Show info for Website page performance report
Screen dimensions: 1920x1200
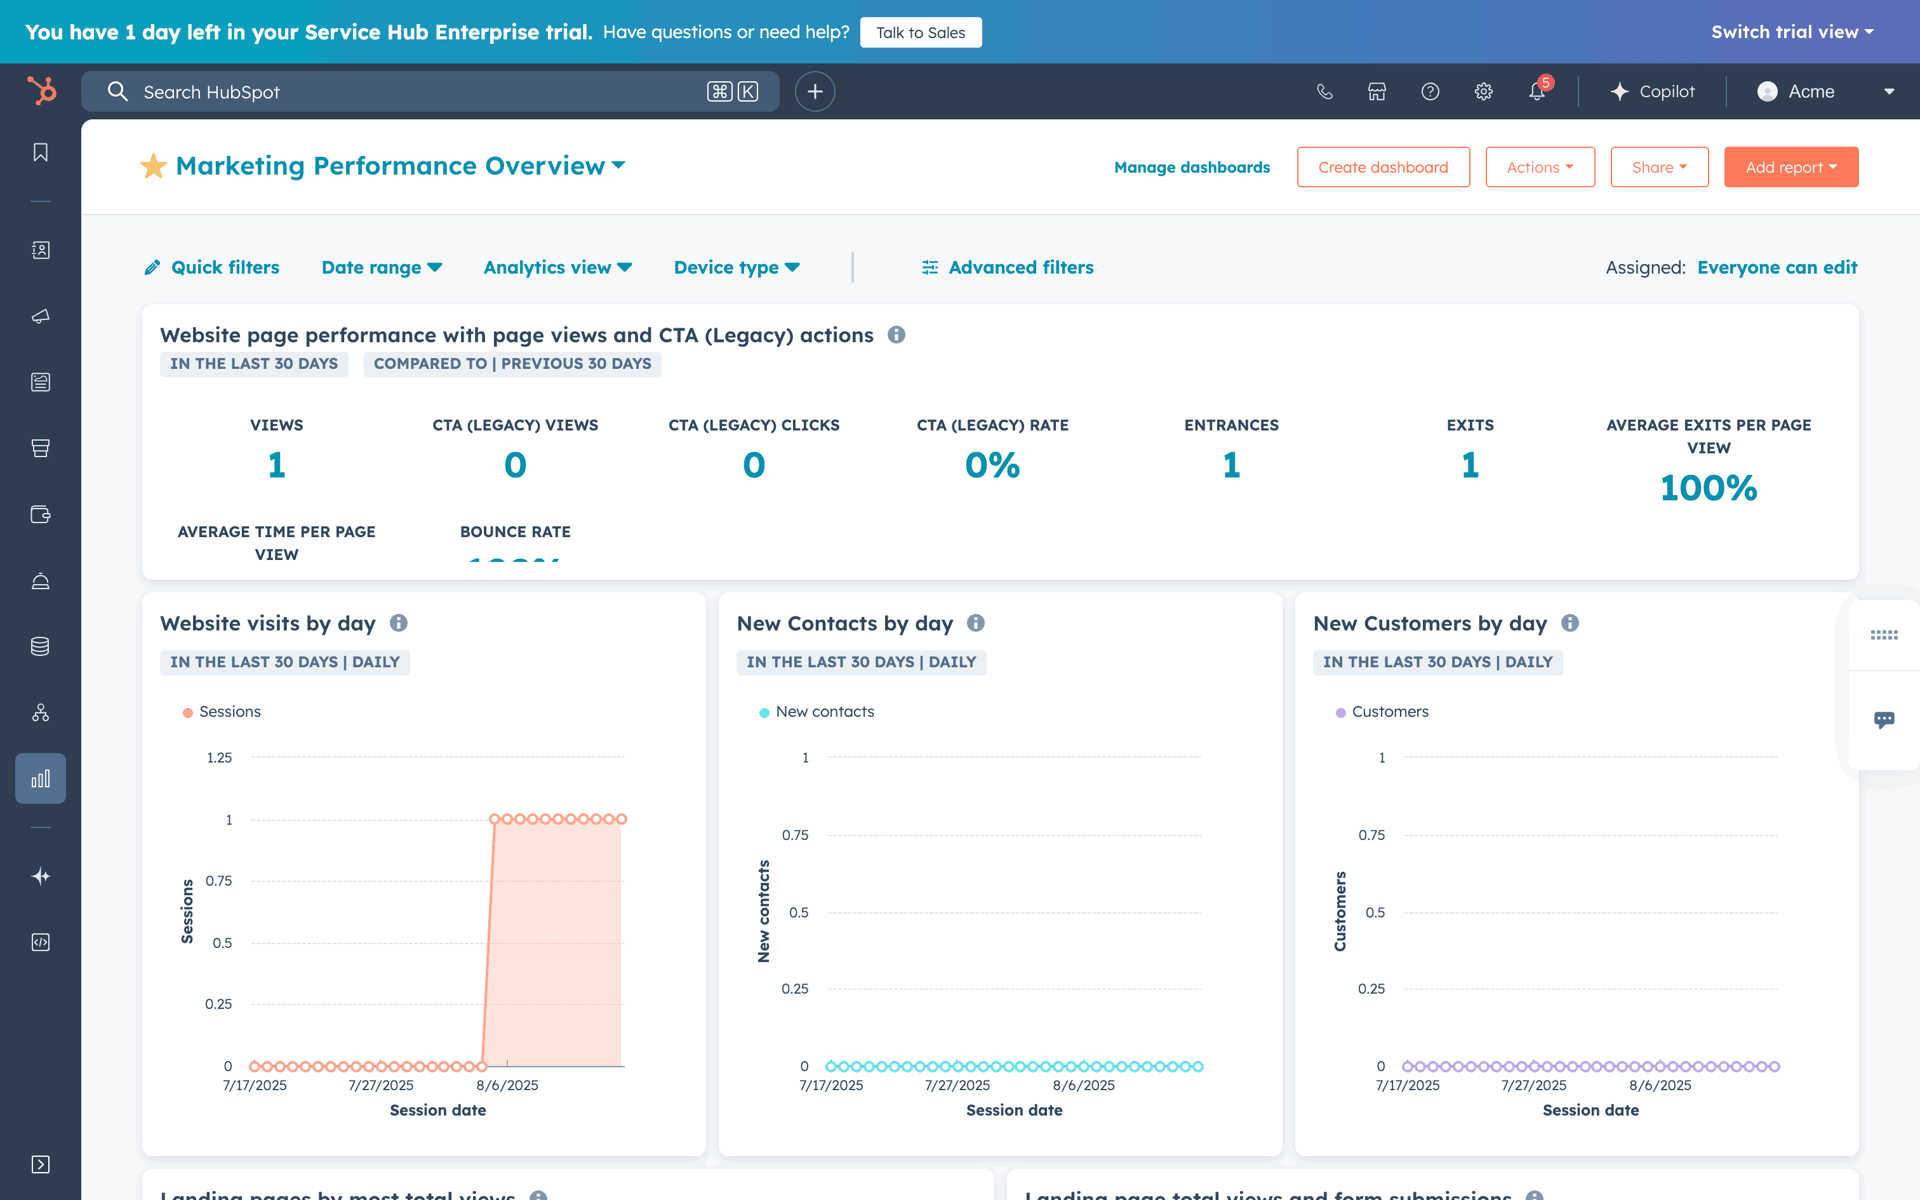pos(897,335)
